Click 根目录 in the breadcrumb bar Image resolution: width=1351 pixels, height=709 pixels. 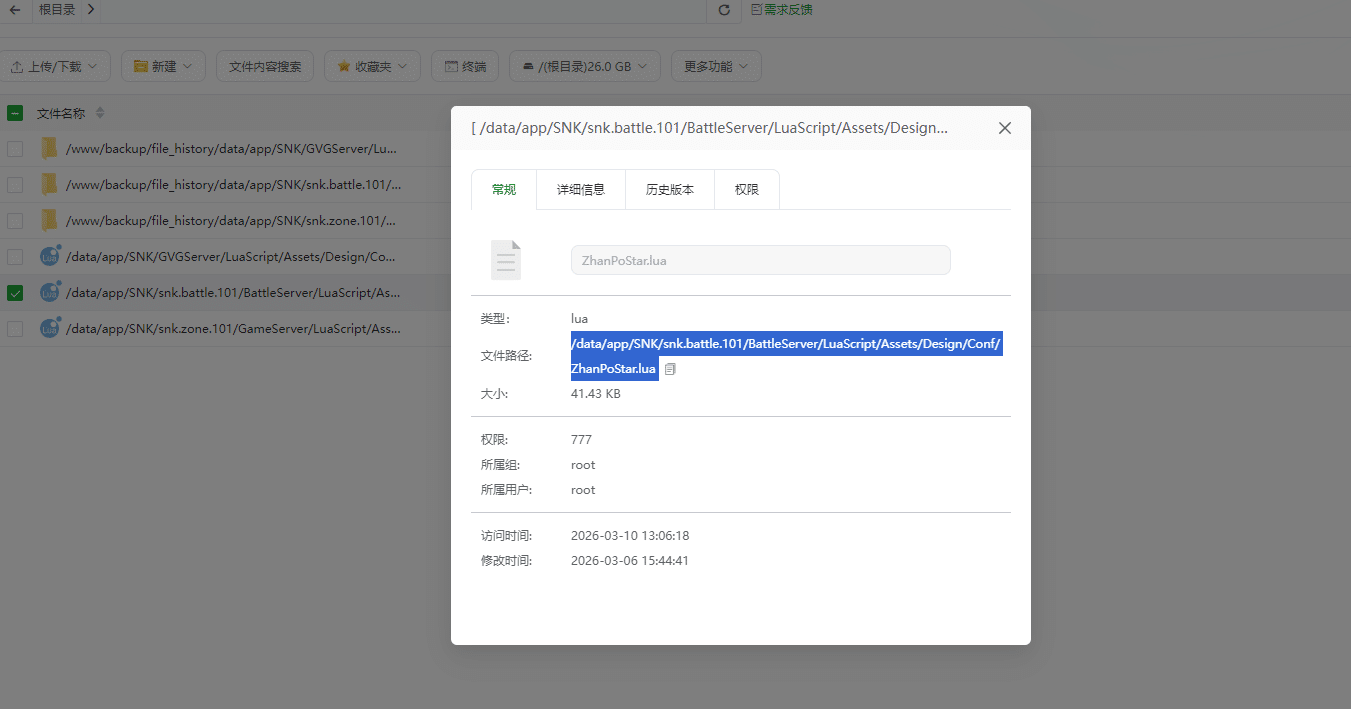click(56, 9)
